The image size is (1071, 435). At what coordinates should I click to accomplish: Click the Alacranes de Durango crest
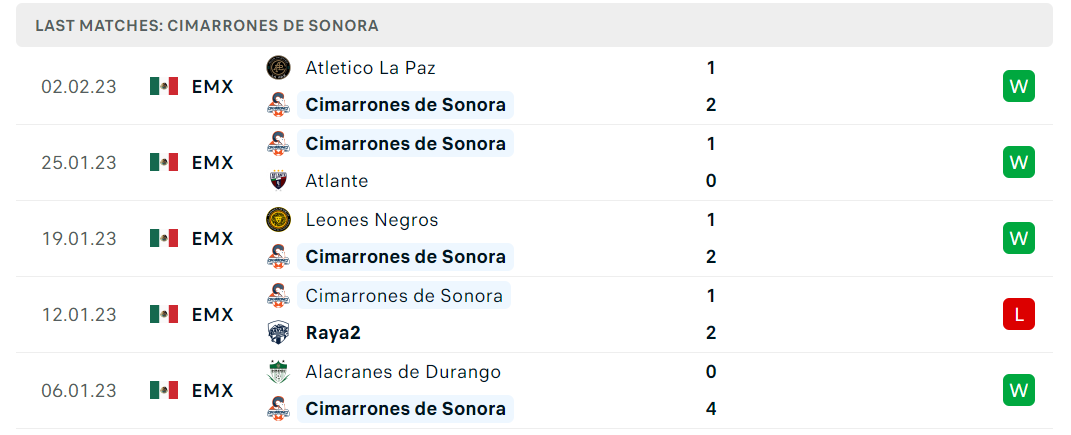[278, 372]
